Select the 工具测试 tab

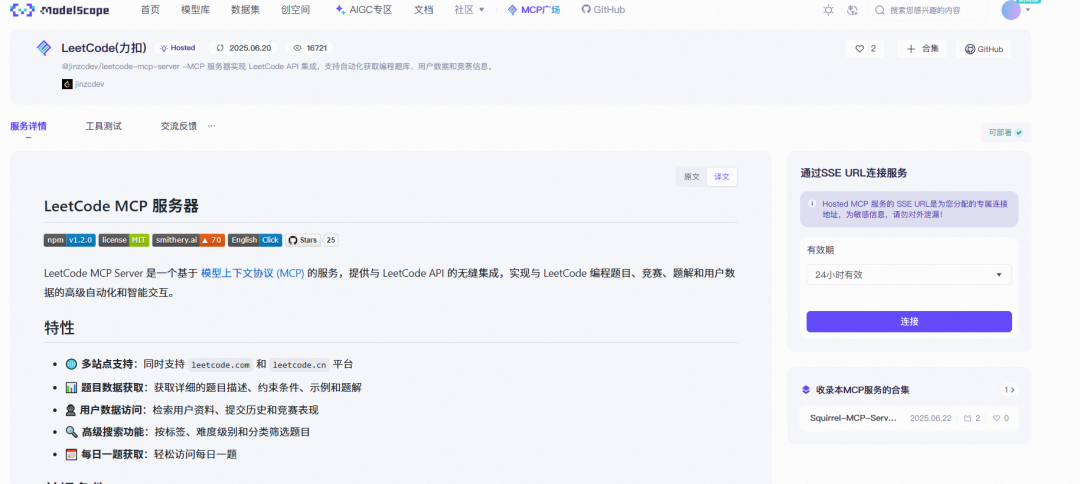pos(103,126)
